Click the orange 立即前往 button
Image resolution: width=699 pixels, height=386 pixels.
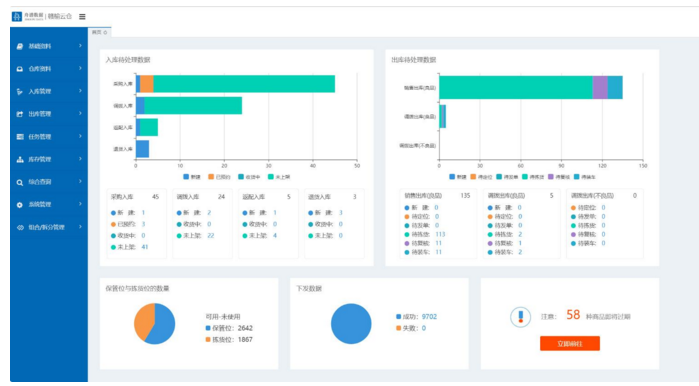point(570,343)
